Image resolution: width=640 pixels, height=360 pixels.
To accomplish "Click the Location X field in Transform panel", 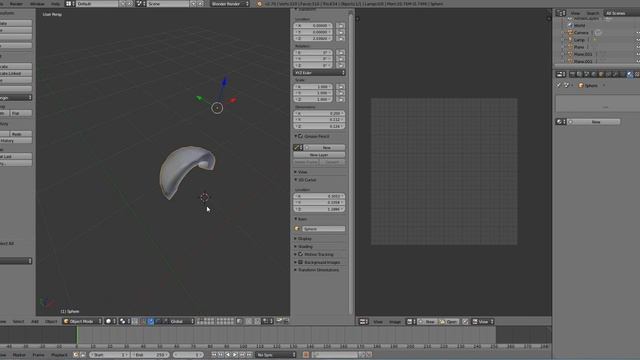I will click(313, 25).
